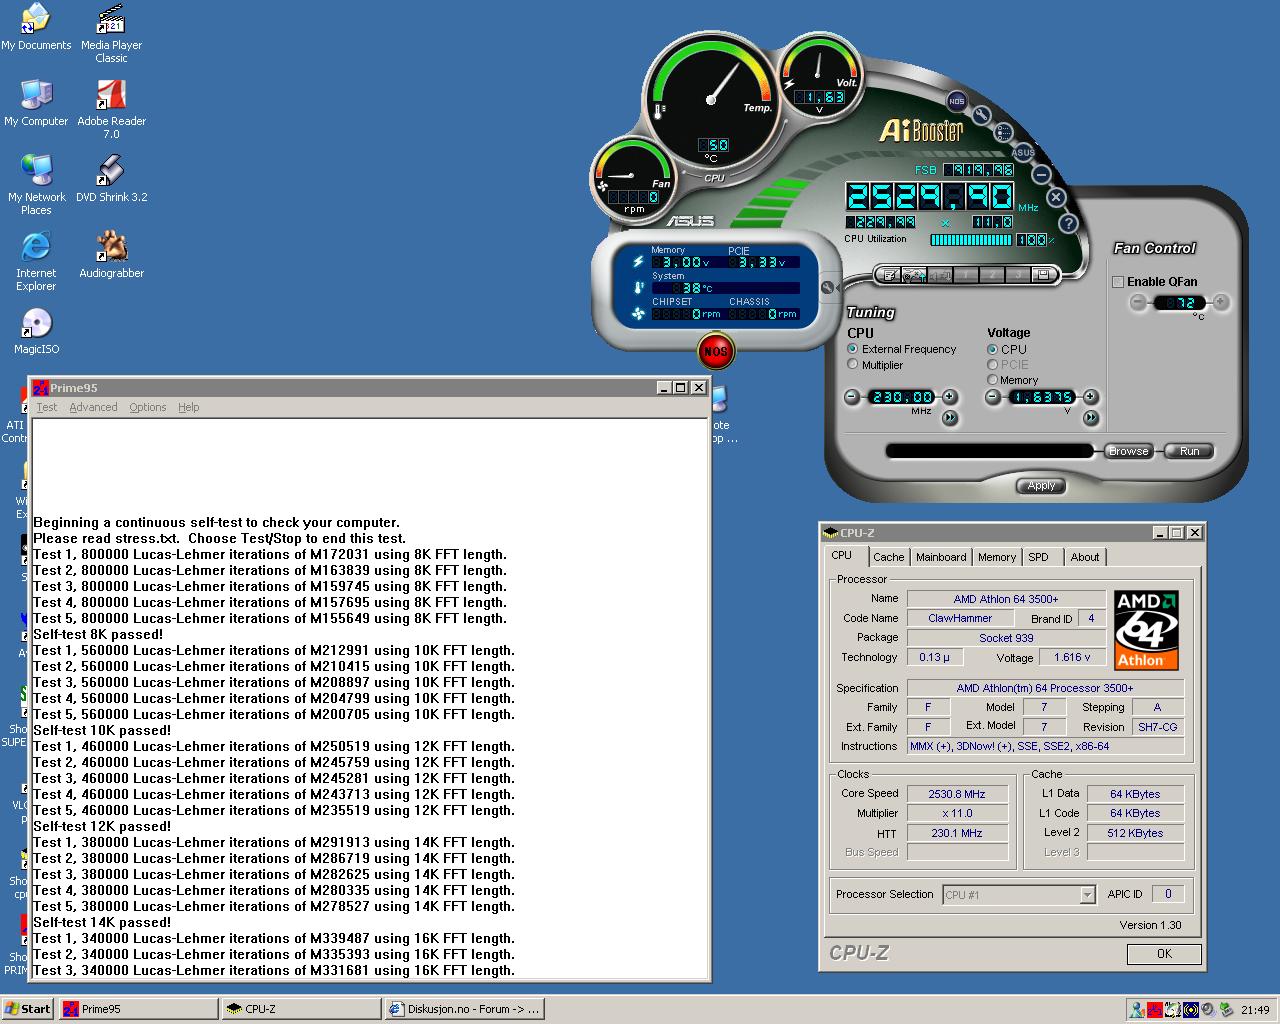Viewport: 1280px width, 1024px height.
Task: Switch to the Cache tab in CPU-Z
Action: point(888,557)
